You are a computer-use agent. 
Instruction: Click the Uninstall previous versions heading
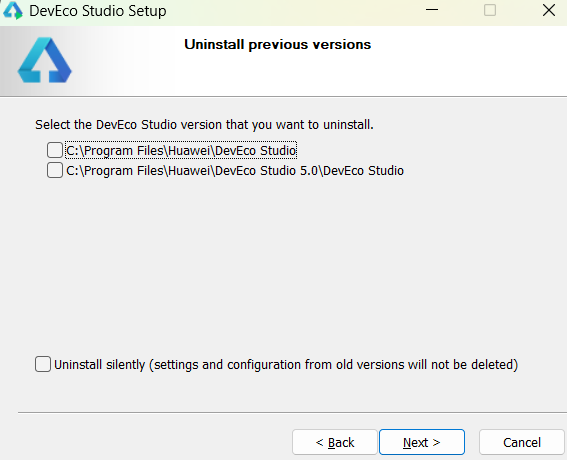coord(278,44)
